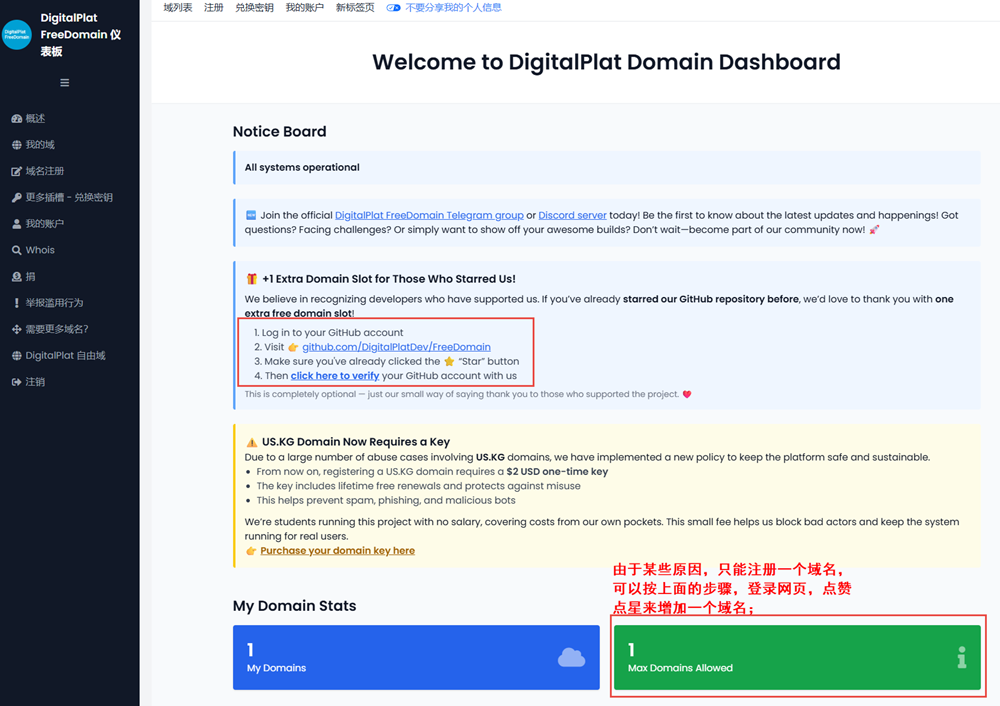This screenshot has height=706, width=1000.
Task: Select 域列表 in the top navigation
Action: click(x=177, y=8)
